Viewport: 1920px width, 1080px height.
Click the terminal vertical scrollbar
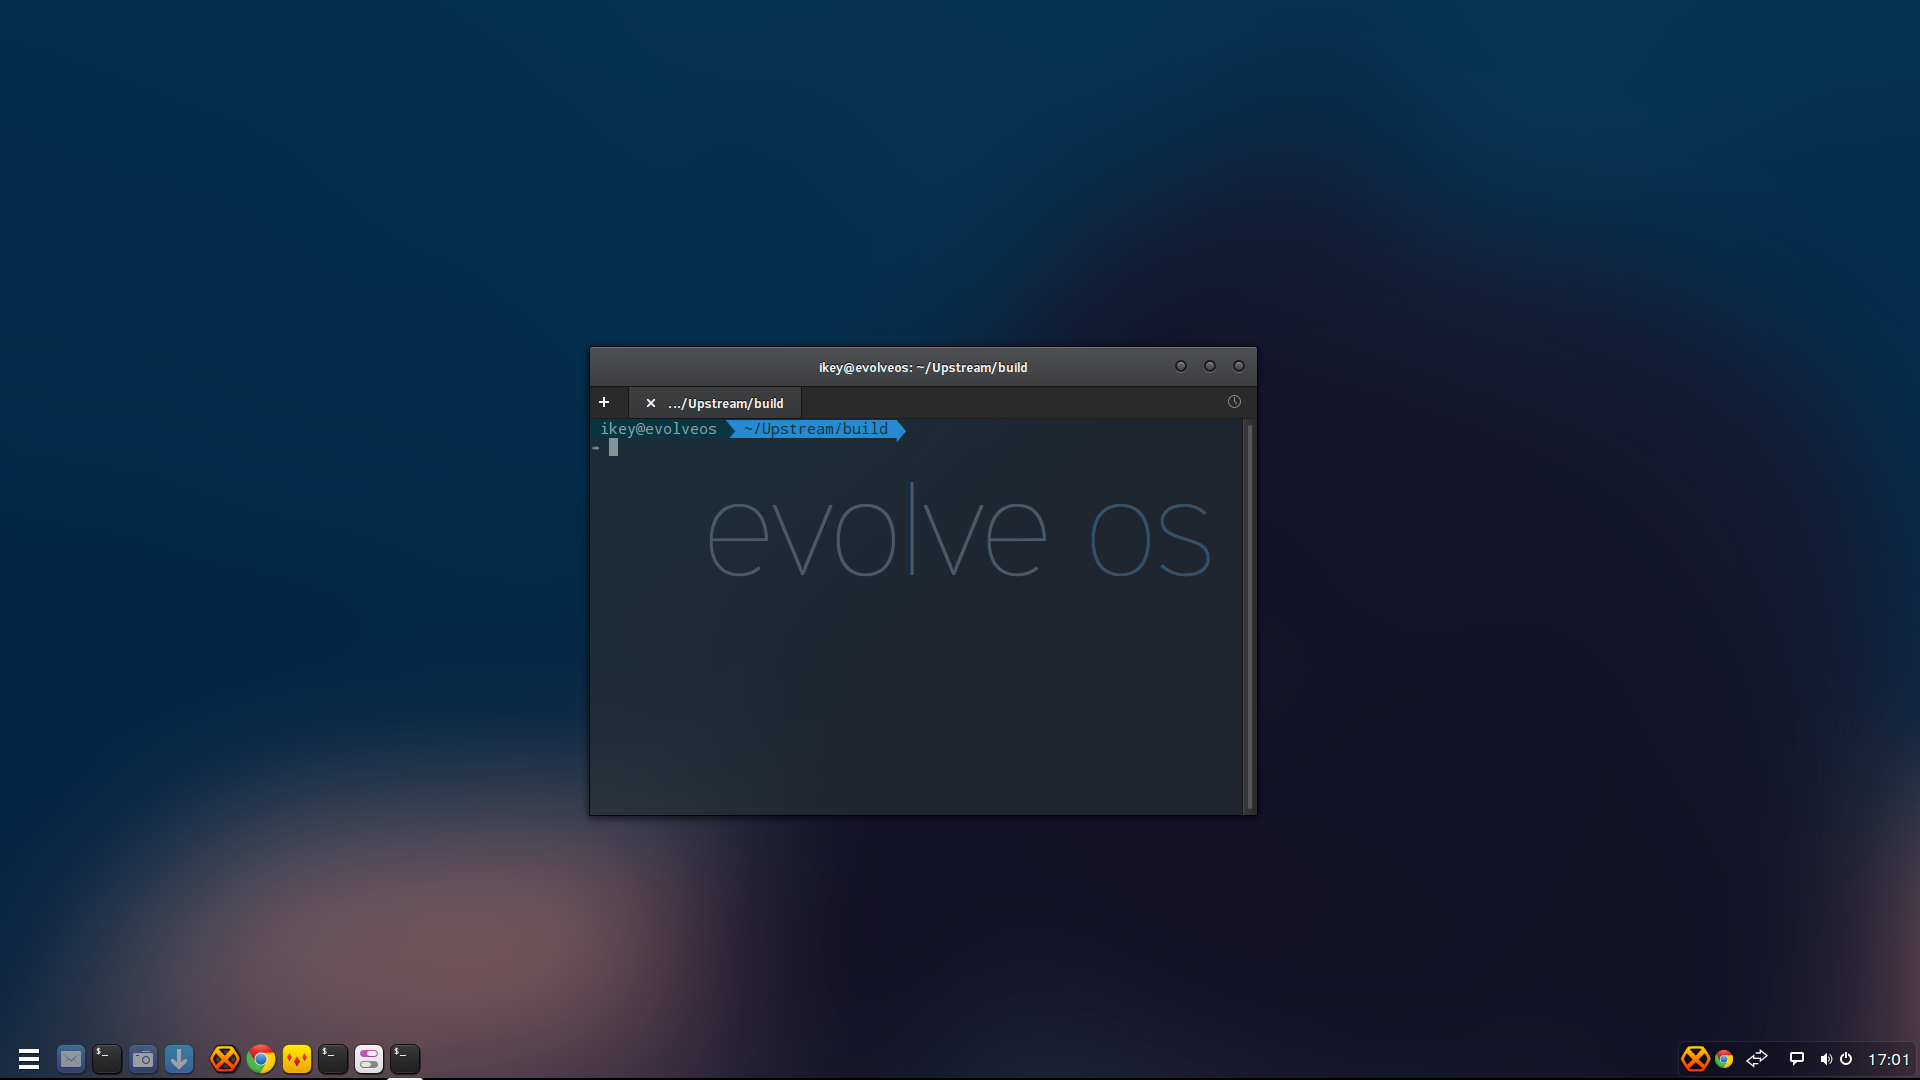[1249, 616]
